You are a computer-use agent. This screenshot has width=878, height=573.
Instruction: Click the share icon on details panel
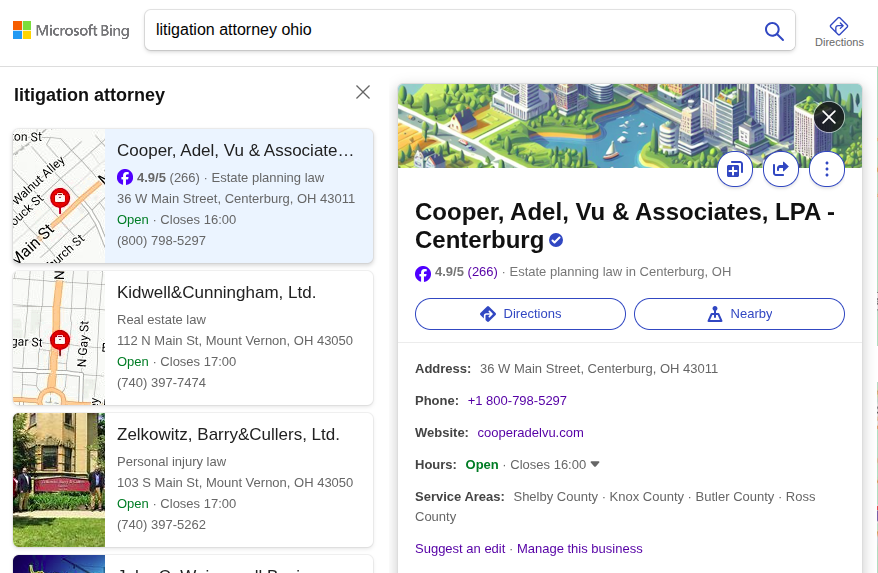tap(781, 169)
